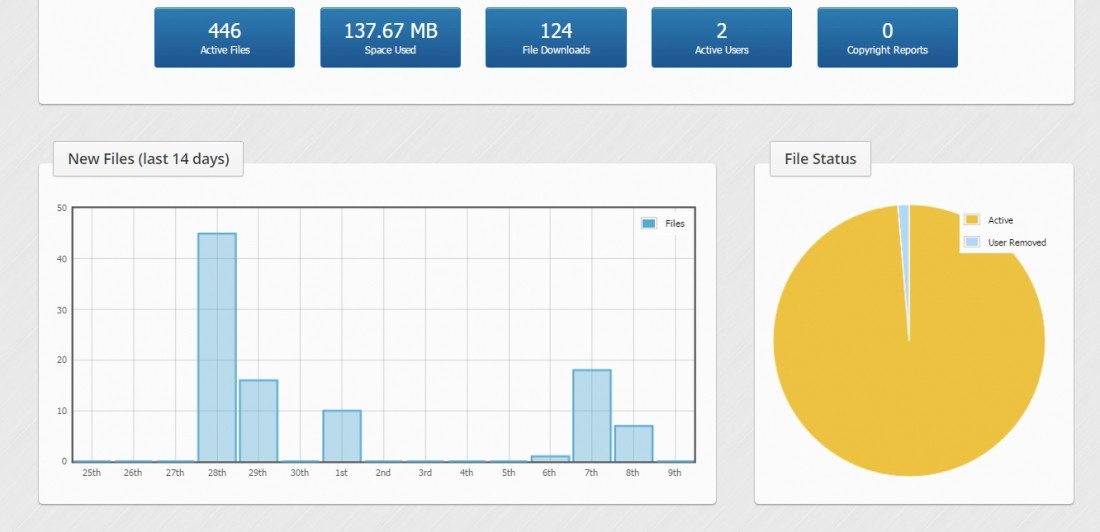Click the 25th x-axis label
This screenshot has height=532, width=1100.
(91, 473)
